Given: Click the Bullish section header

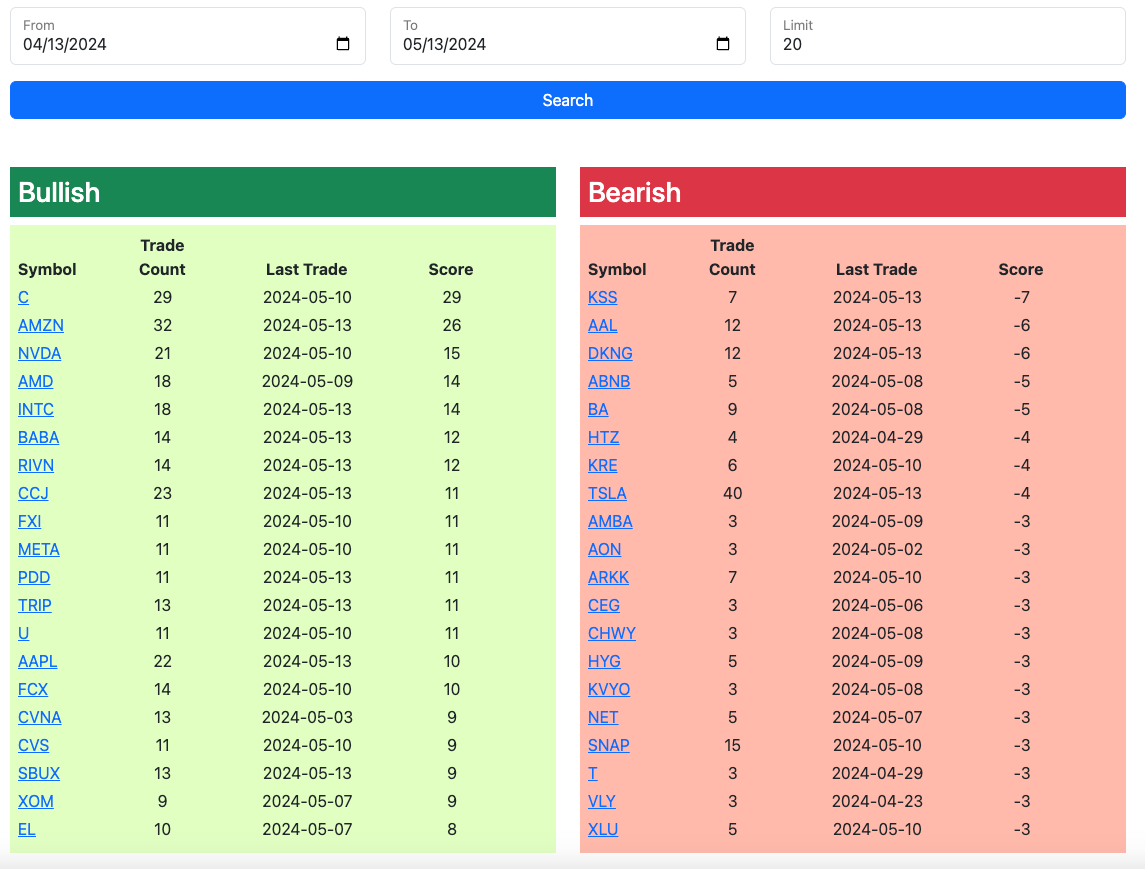Looking at the screenshot, I should 283,192.
